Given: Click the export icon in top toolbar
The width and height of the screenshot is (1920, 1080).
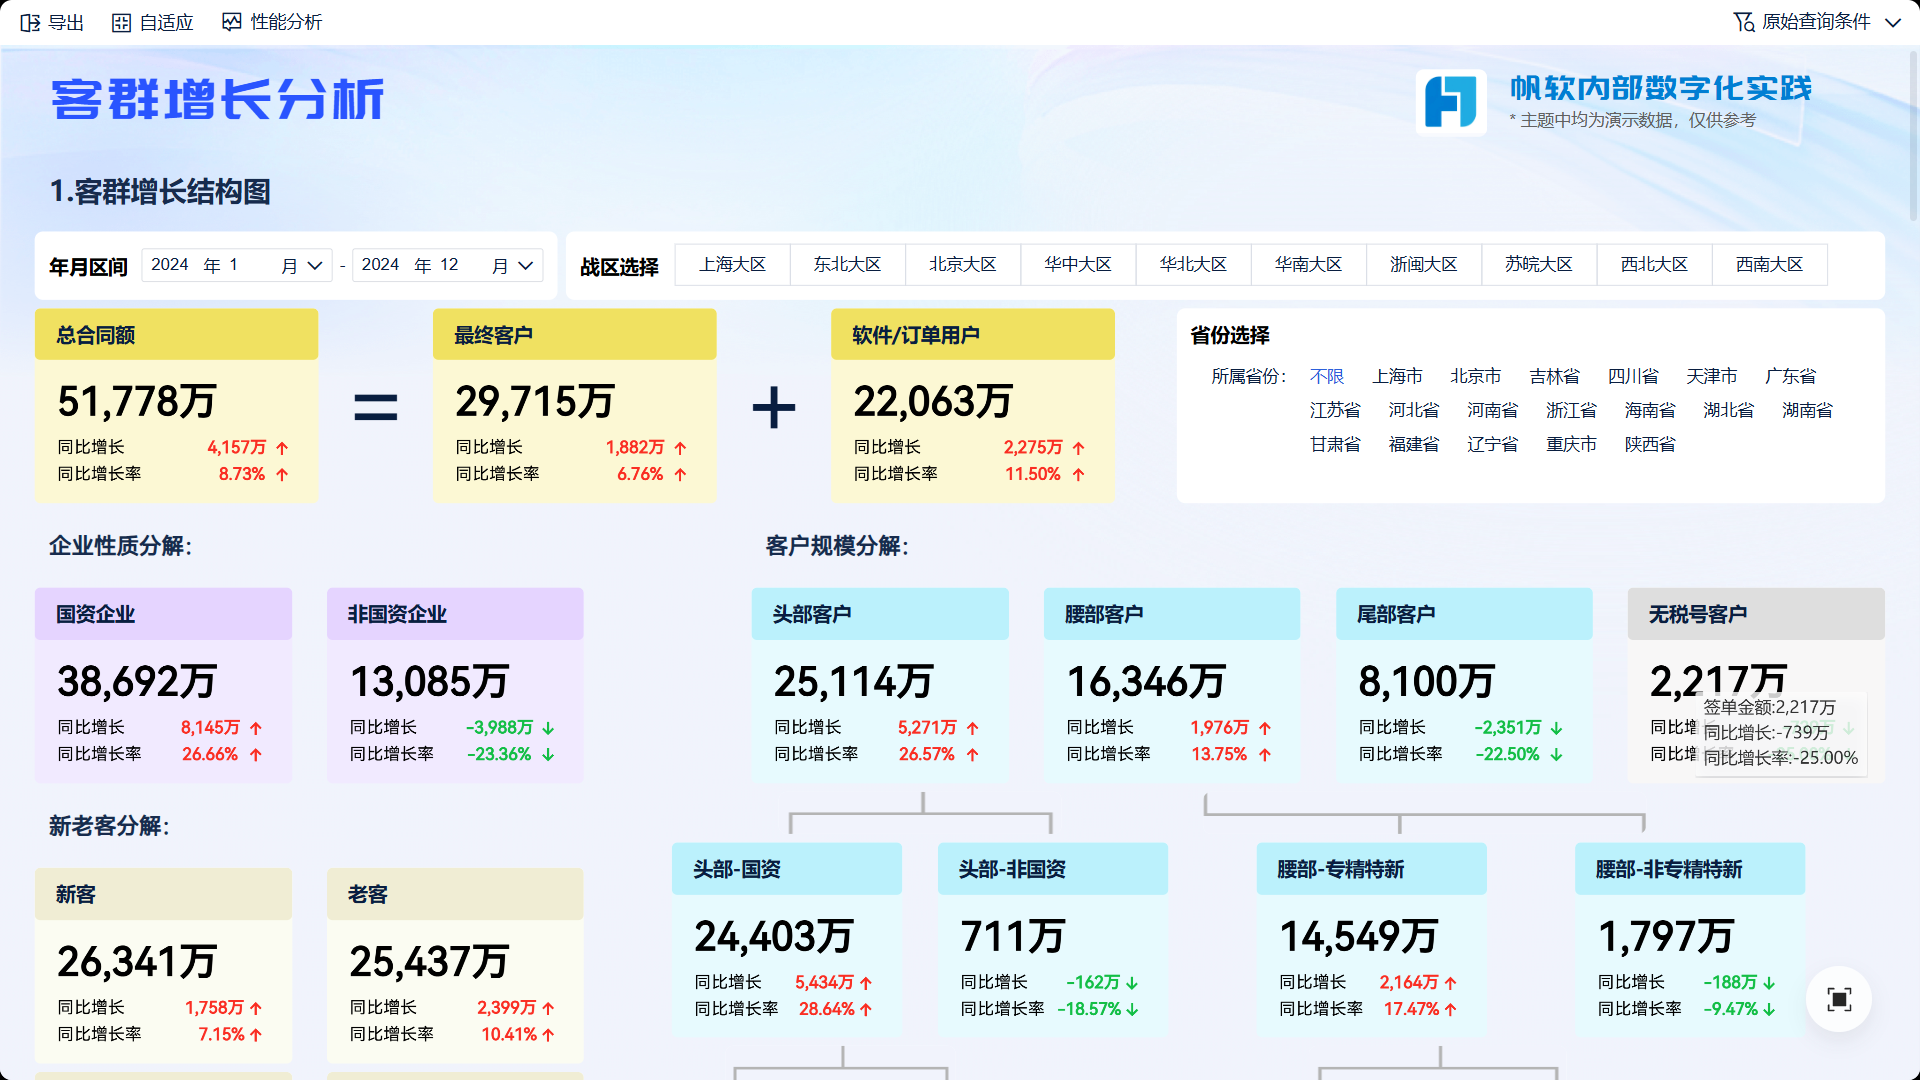Looking at the screenshot, I should click(30, 22).
